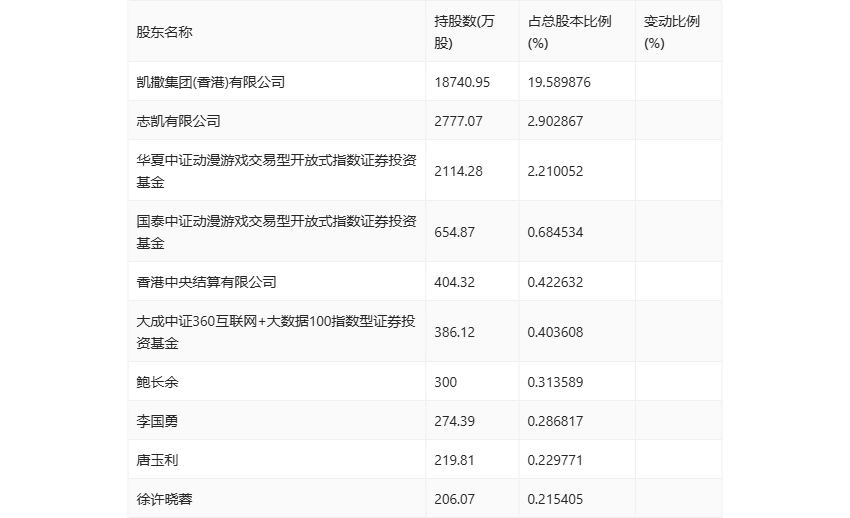
Task: Click the 占总股本比例(%) column header
Action: click(x=569, y=32)
